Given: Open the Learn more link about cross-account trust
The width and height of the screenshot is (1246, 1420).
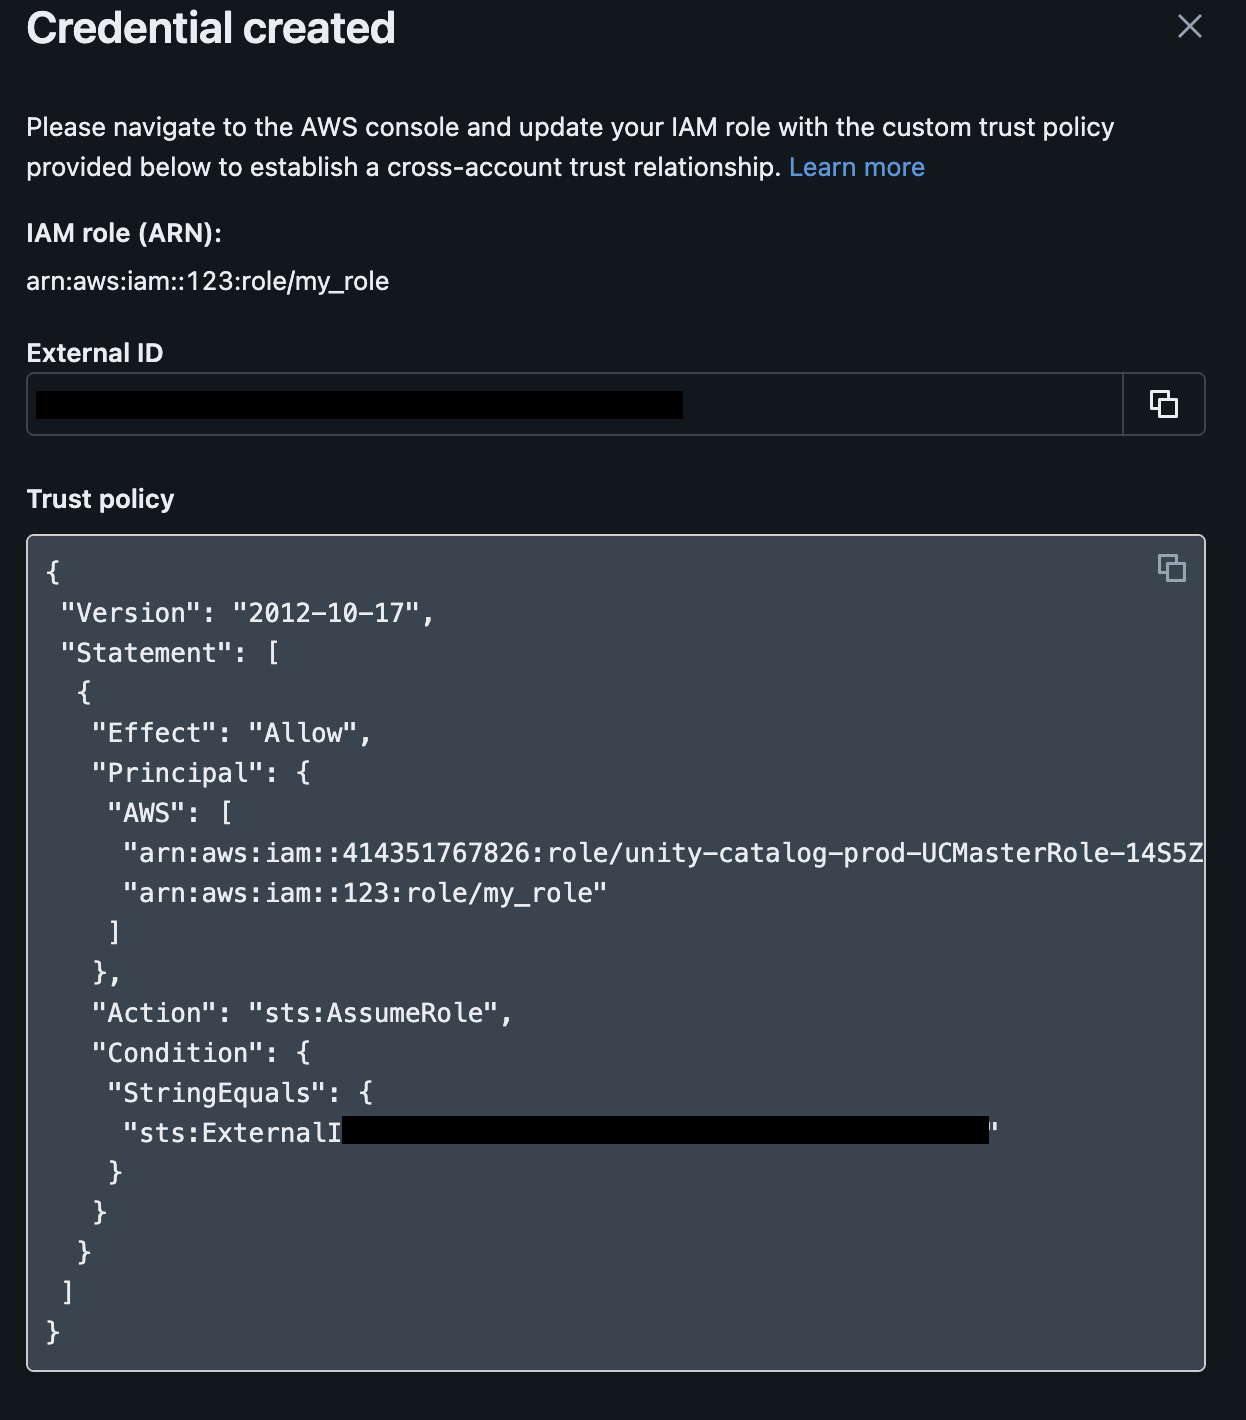Looking at the screenshot, I should point(857,167).
